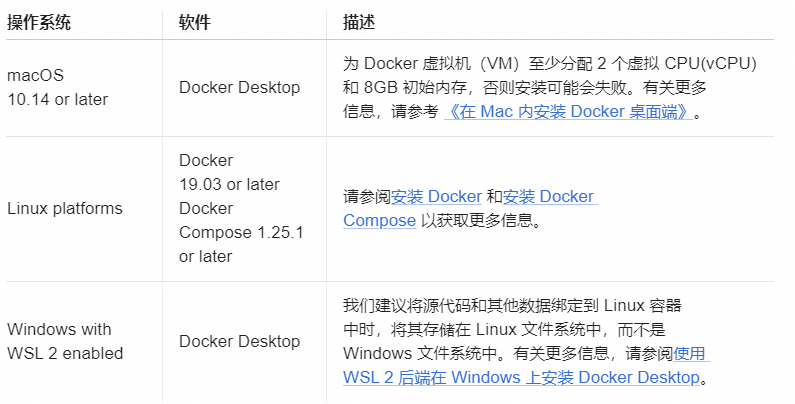Screen dimensions: 795x404
Task: Click Docker Desktop in the macOS row
Action: click(239, 87)
